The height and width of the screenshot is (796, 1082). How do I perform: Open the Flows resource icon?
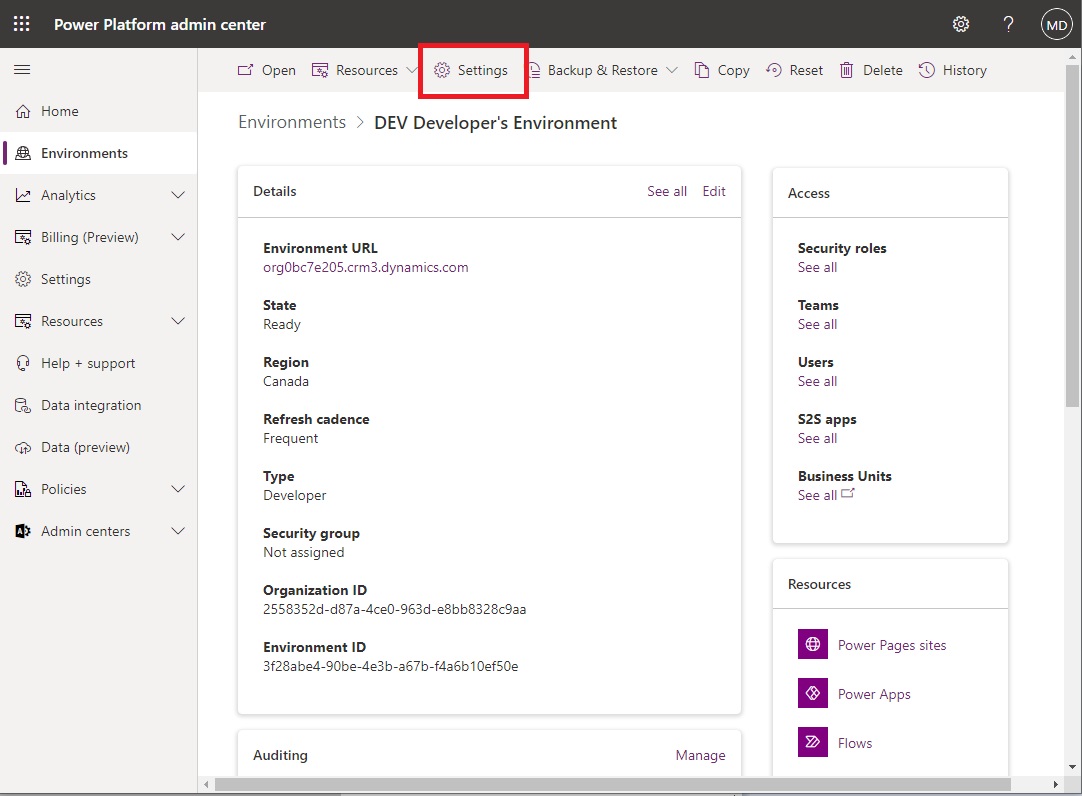(x=813, y=742)
